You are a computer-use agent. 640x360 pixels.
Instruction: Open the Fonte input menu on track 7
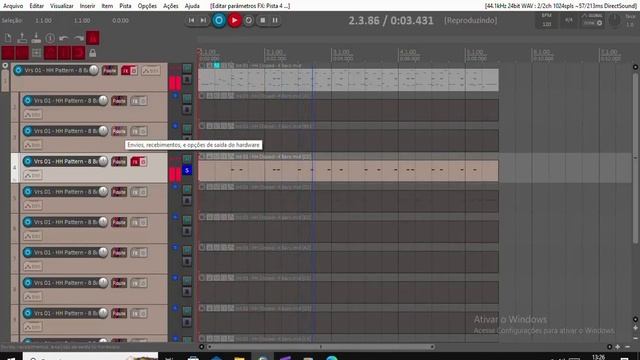pos(119,253)
